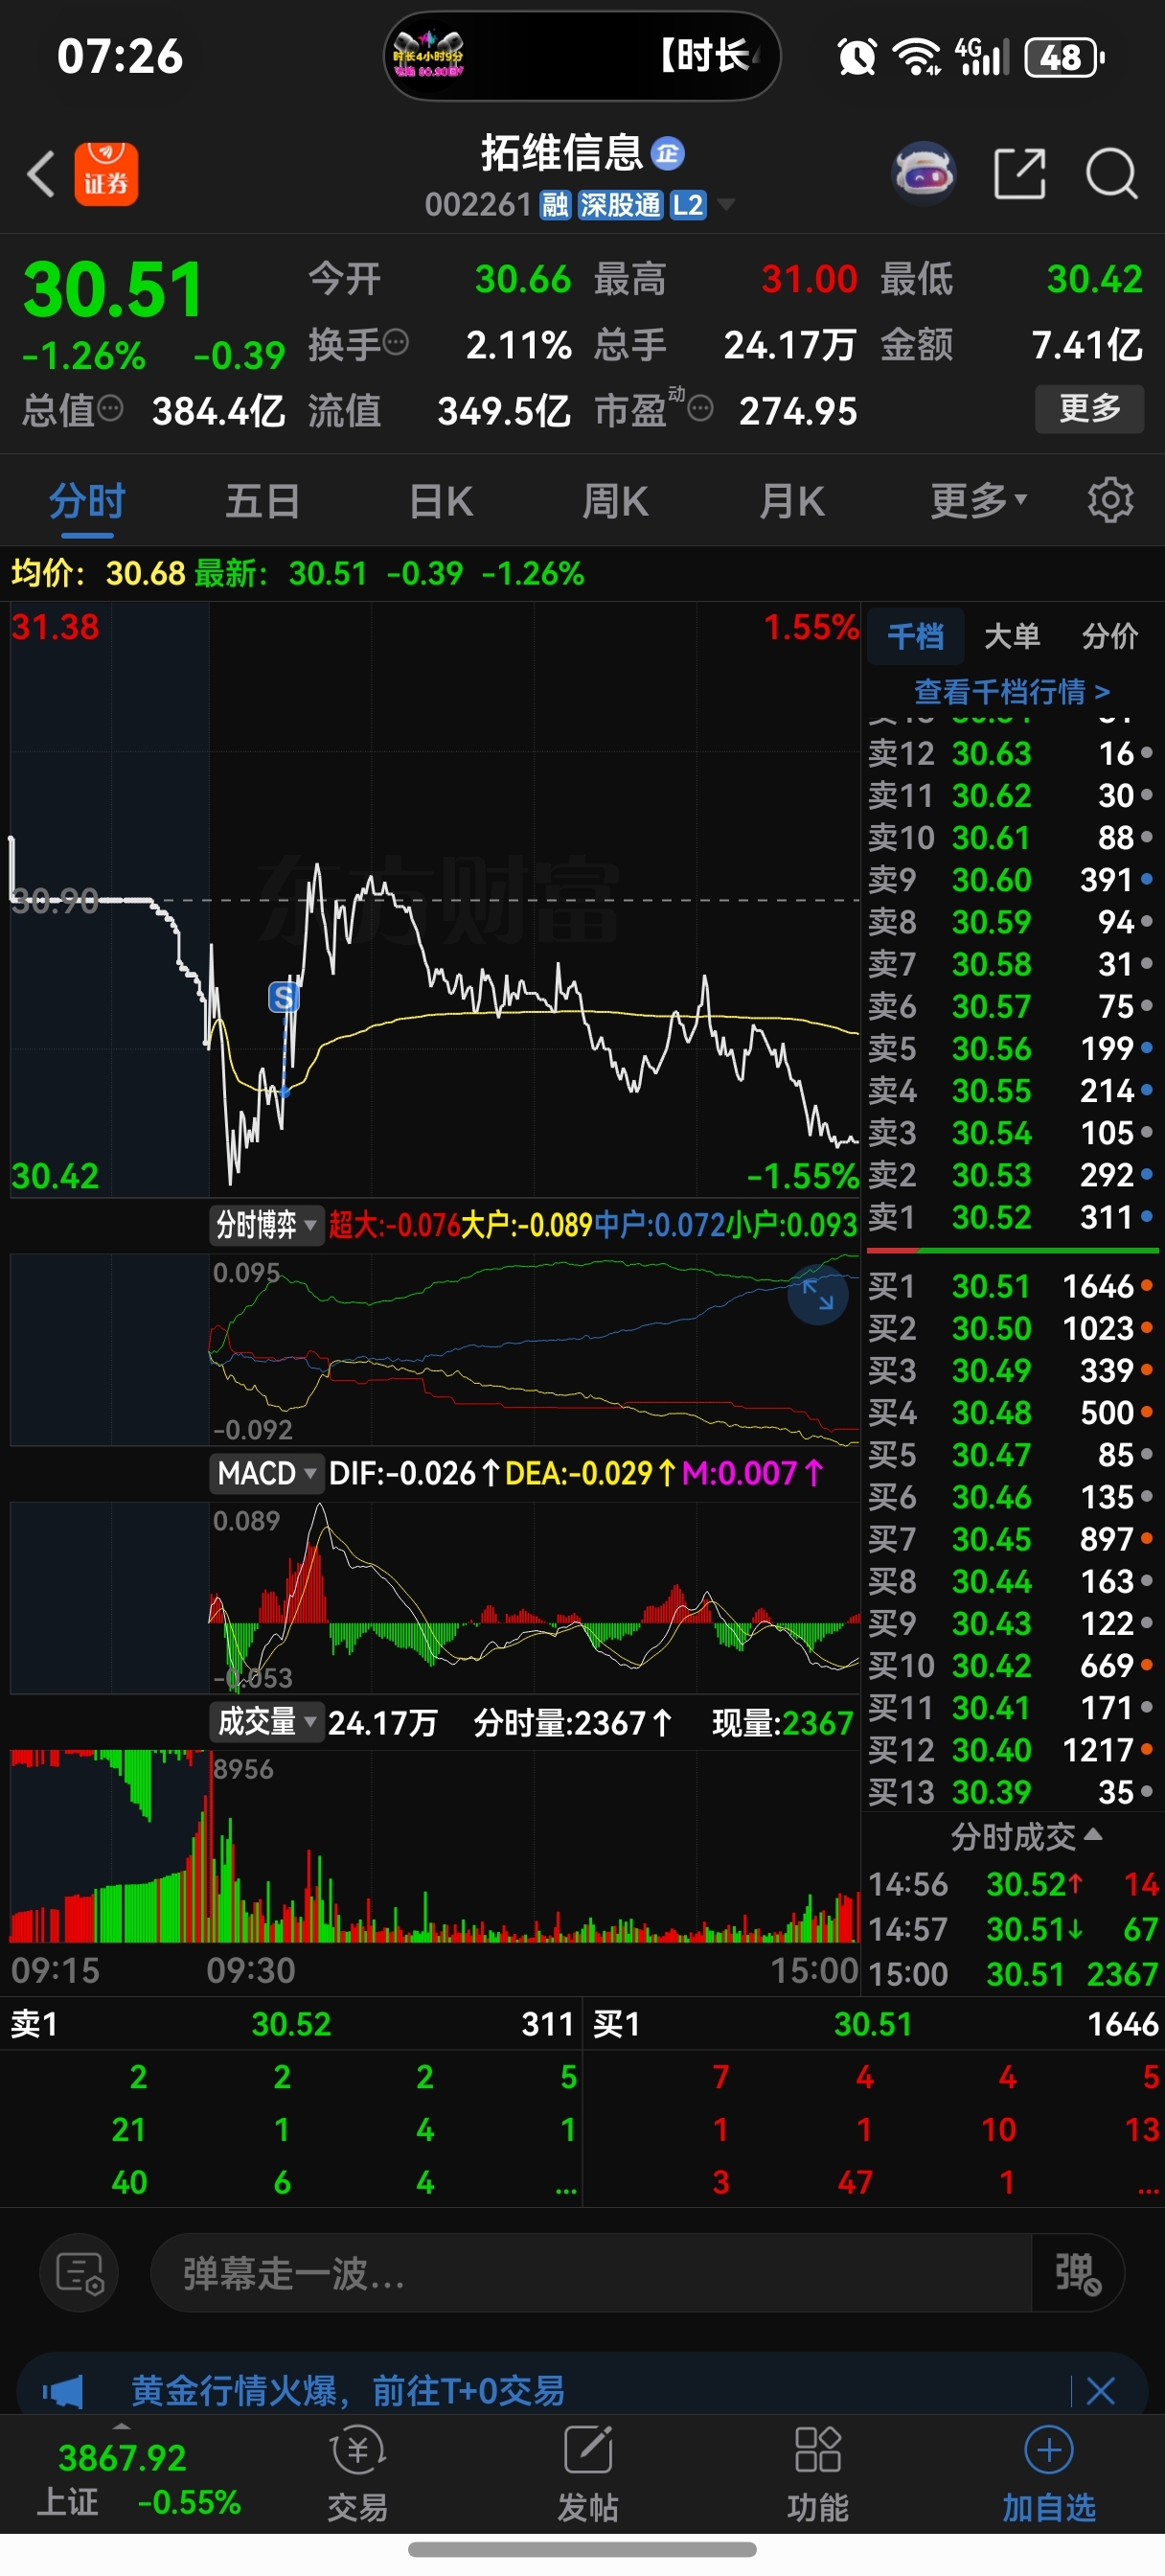Tap 卖1 price 30.52 in order book
This screenshot has height=2576, width=1165.
coord(991,1217)
